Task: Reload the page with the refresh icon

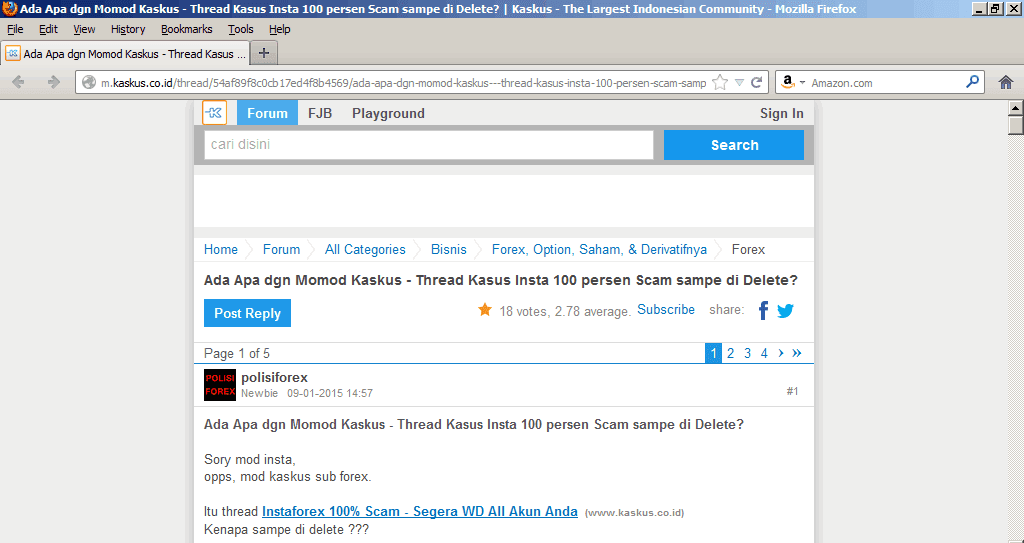Action: click(x=757, y=82)
